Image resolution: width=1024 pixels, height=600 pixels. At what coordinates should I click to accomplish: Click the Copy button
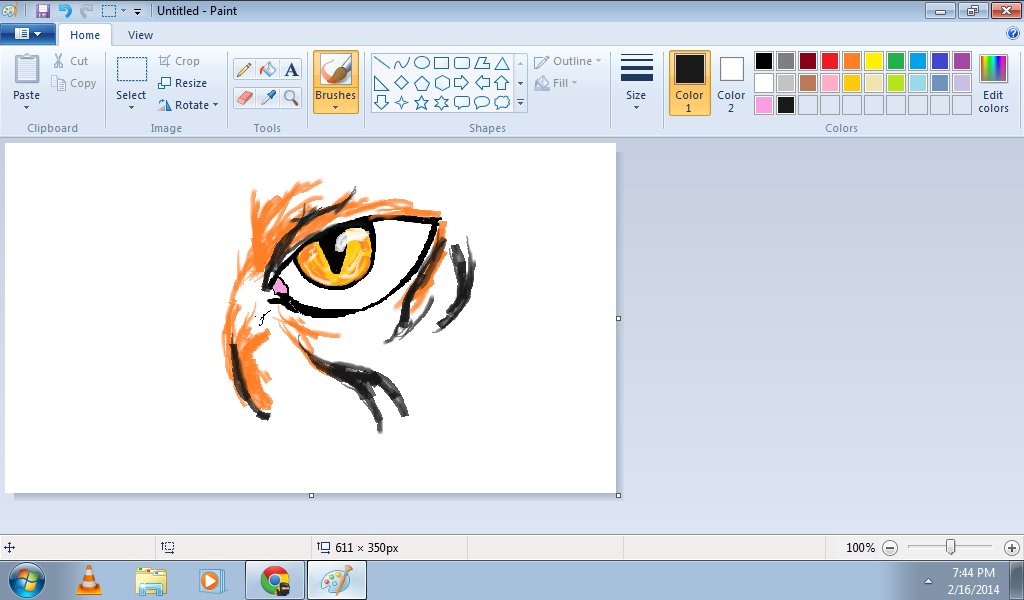pos(74,83)
